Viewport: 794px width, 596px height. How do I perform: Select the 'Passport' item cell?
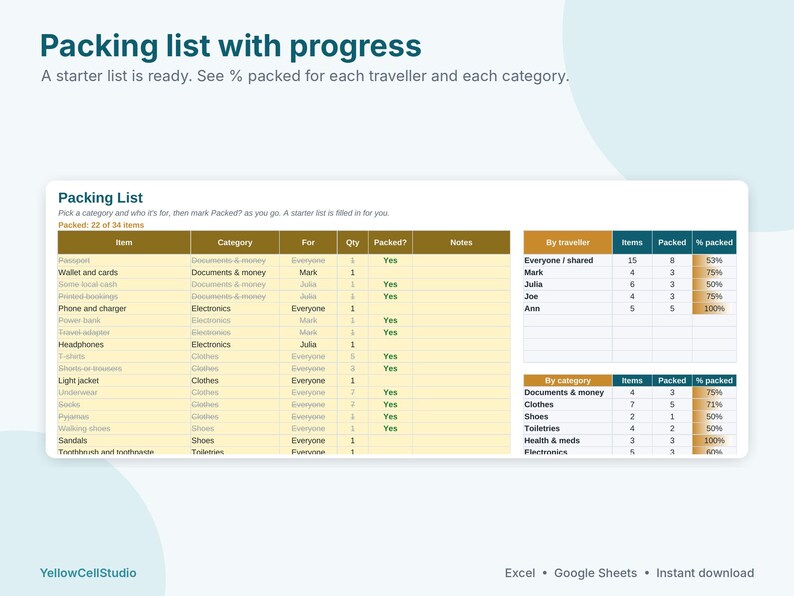point(124,260)
